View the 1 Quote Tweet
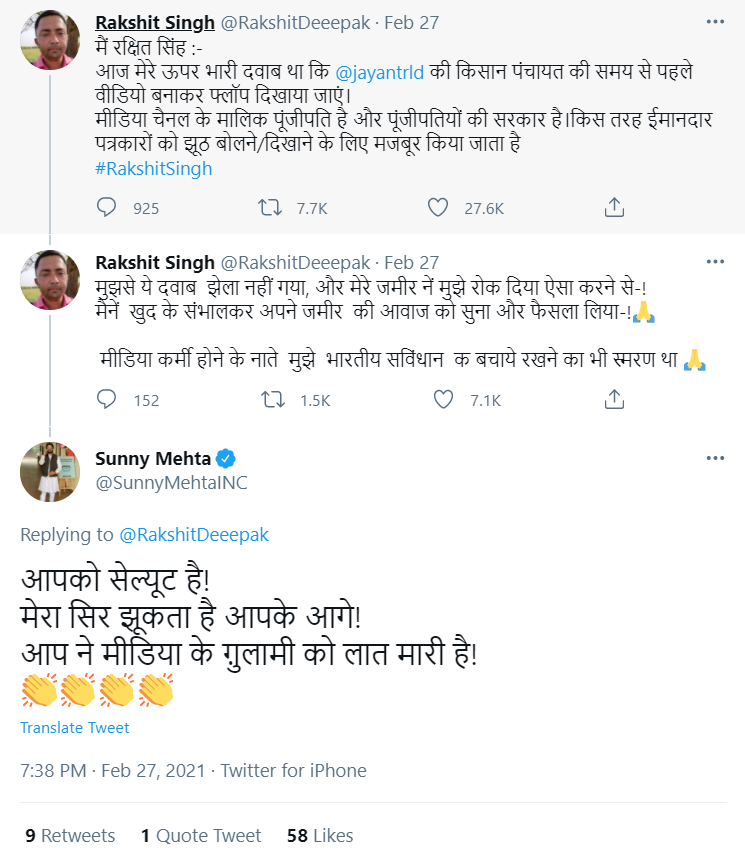This screenshot has height=859, width=745. coord(201,835)
